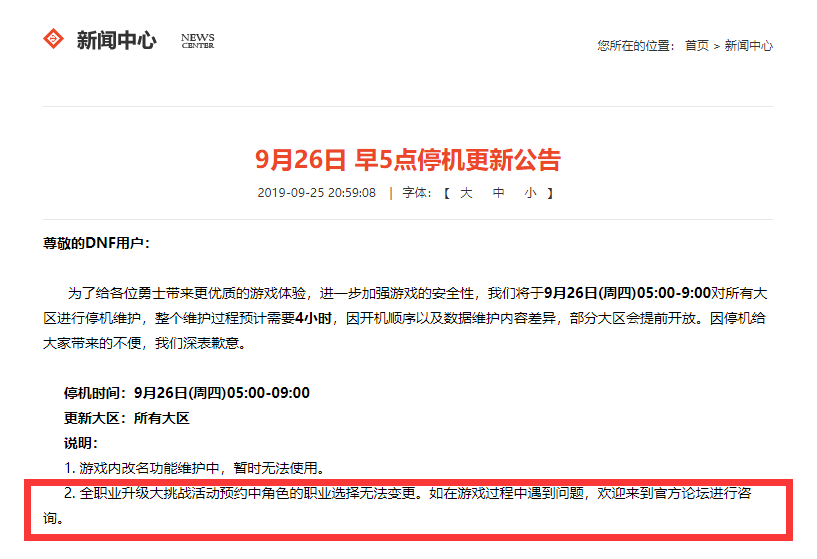Click the orange diamond News Center logo
The image size is (817, 559).
pos(53,39)
